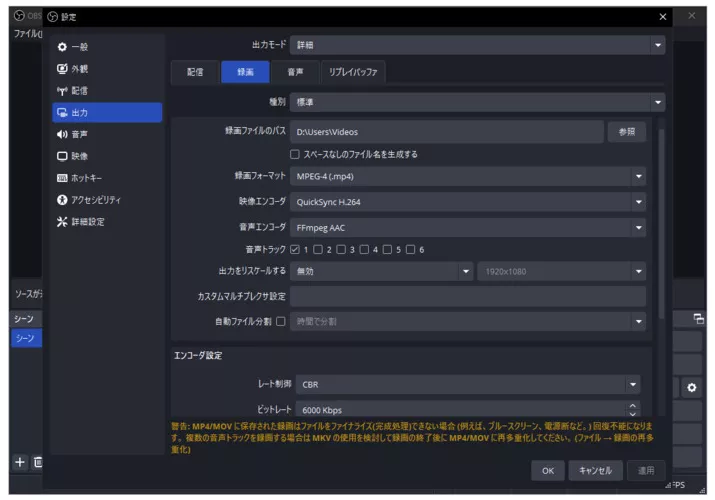Enable audio track 2 checkbox
The image size is (715, 500).
318,249
